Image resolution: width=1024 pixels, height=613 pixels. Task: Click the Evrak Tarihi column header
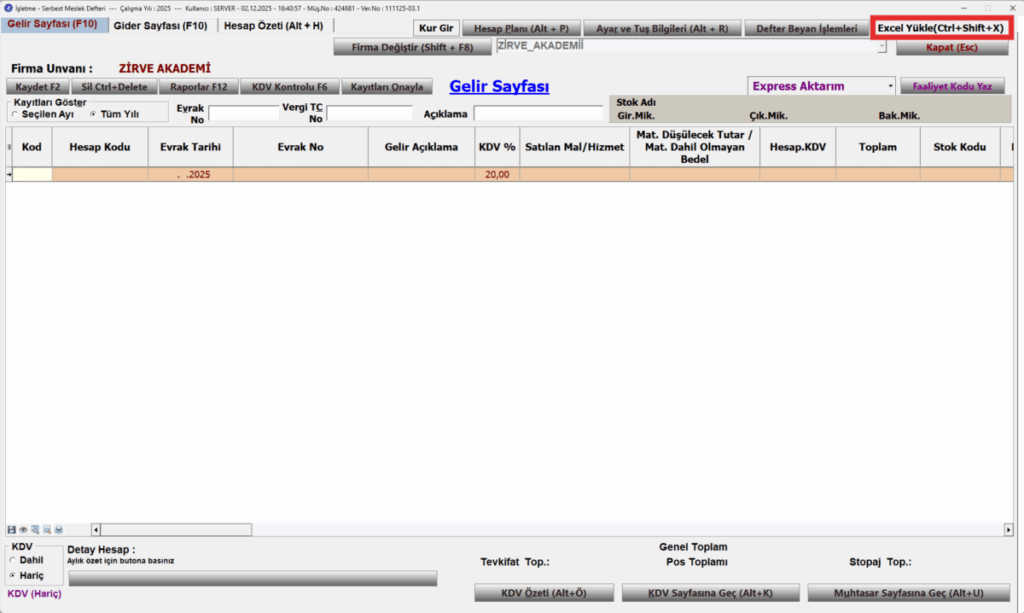click(x=191, y=147)
